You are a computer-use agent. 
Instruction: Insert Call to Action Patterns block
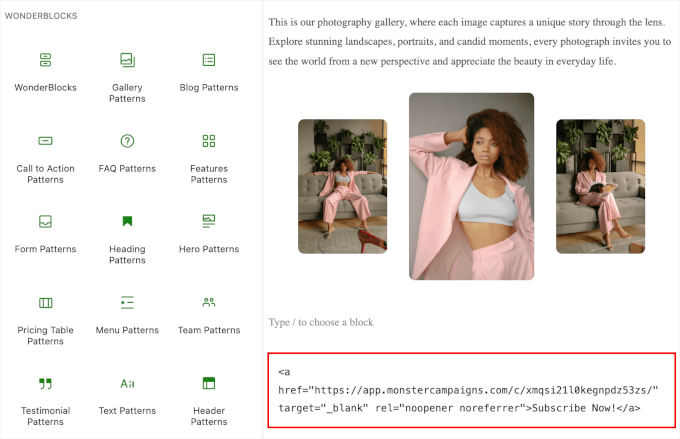click(x=45, y=141)
